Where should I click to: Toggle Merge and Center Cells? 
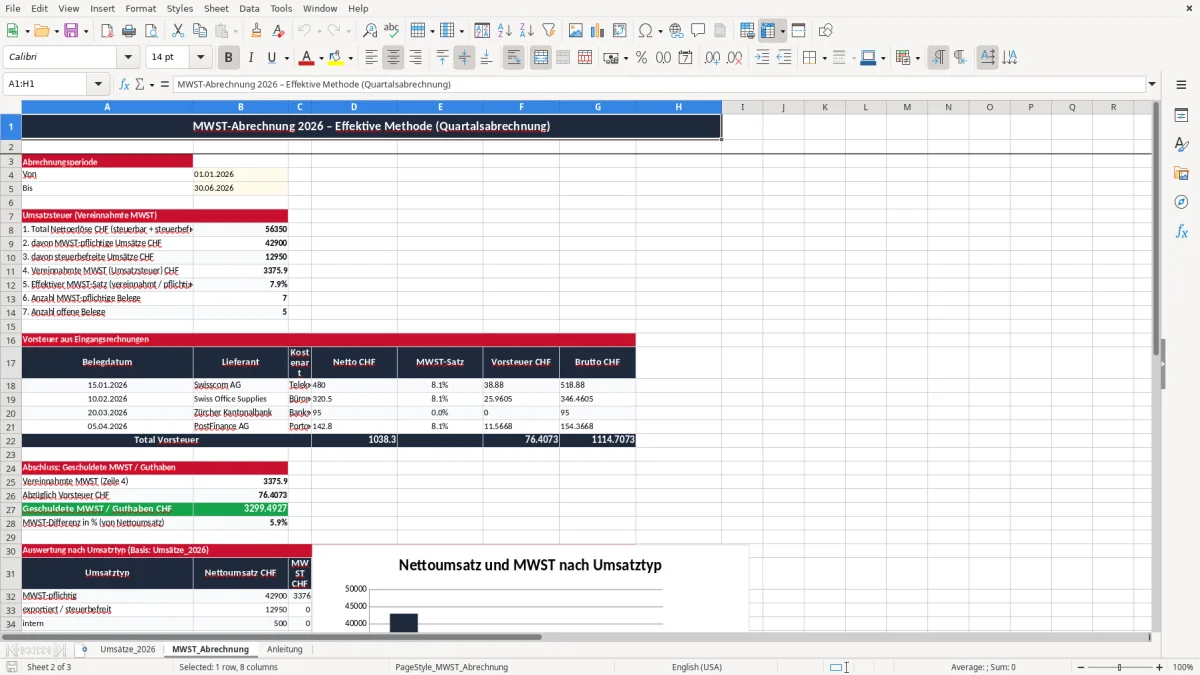pyautogui.click(x=541, y=58)
